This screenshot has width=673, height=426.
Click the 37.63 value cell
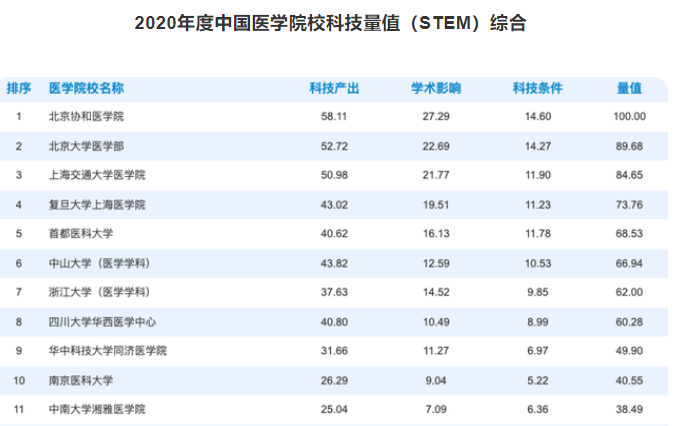click(334, 292)
